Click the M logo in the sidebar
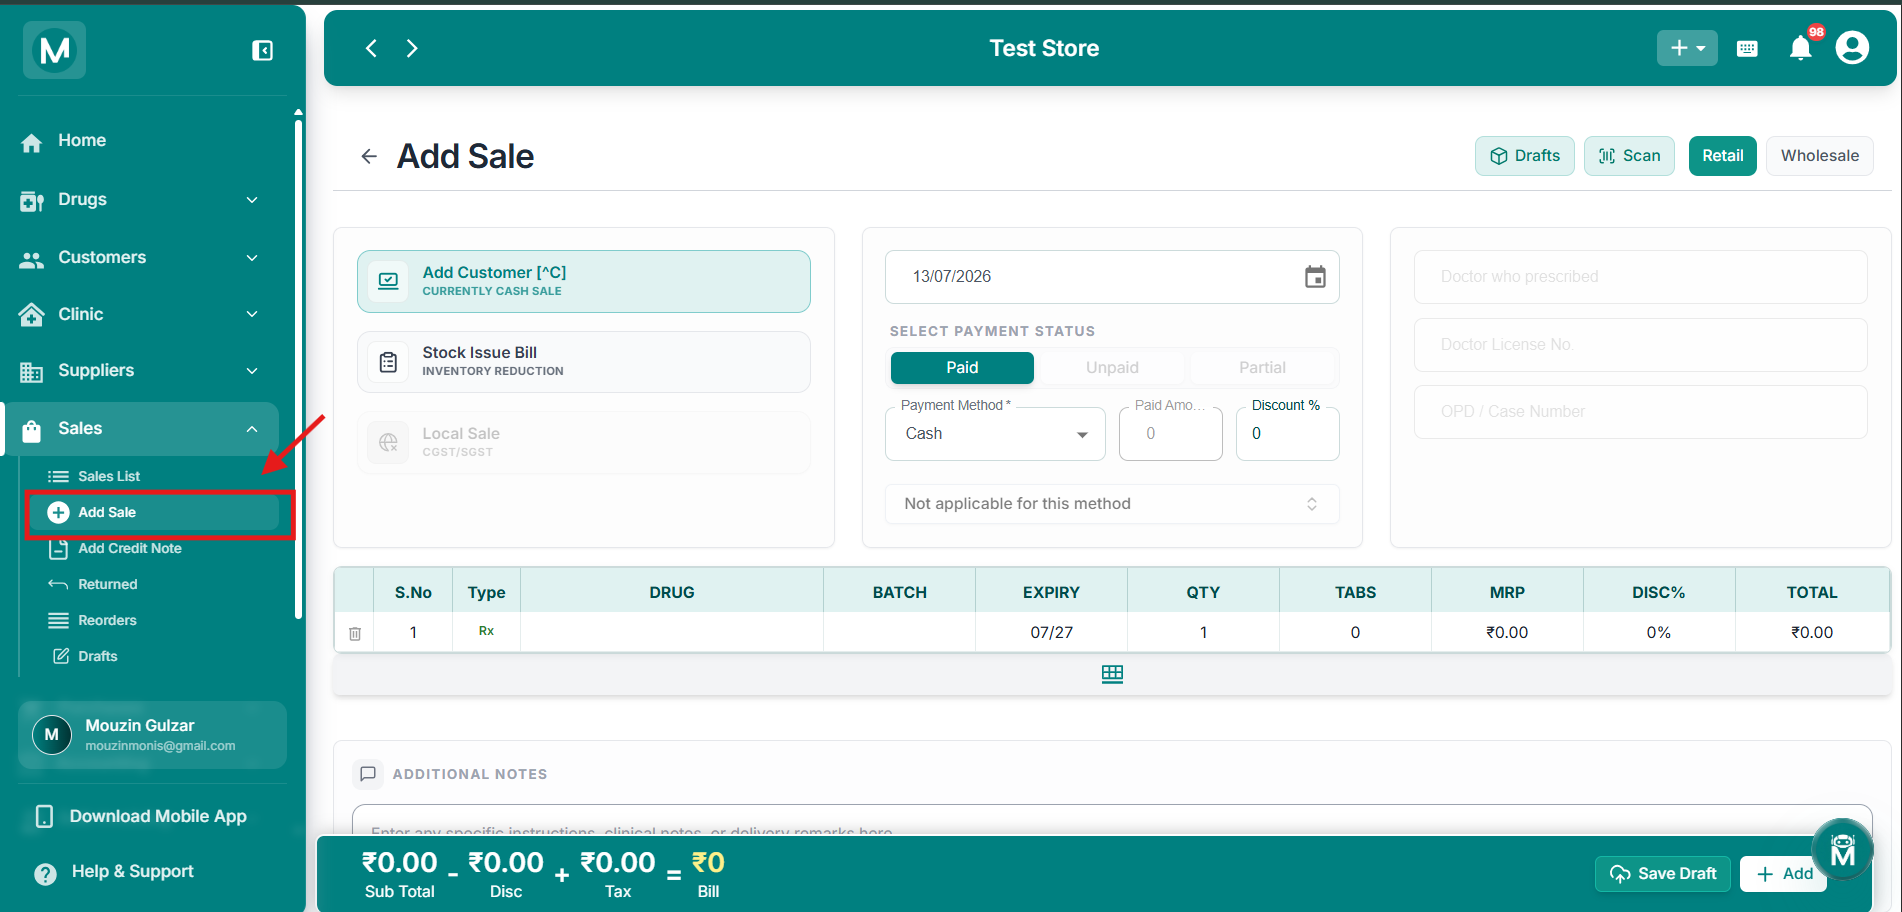This screenshot has width=1902, height=912. coord(55,50)
